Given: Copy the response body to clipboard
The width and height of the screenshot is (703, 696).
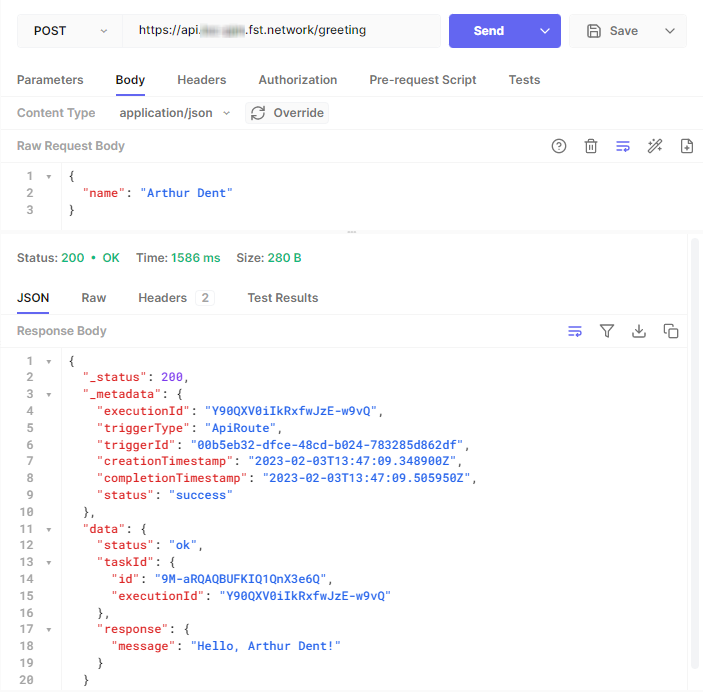Looking at the screenshot, I should coord(671,331).
